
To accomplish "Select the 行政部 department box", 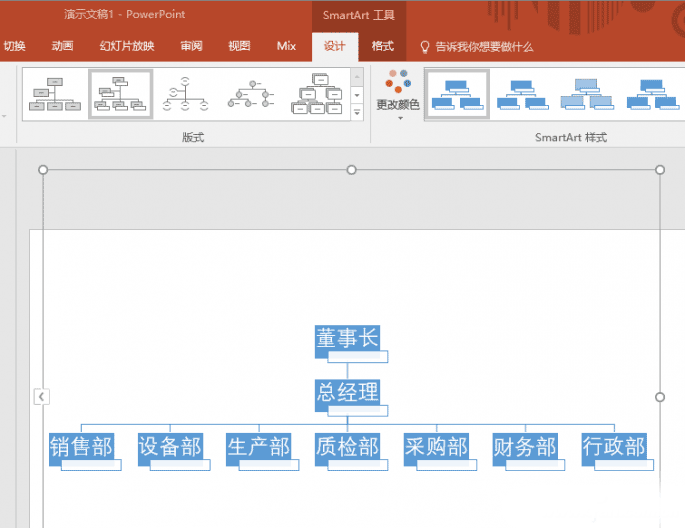I will (x=614, y=447).
